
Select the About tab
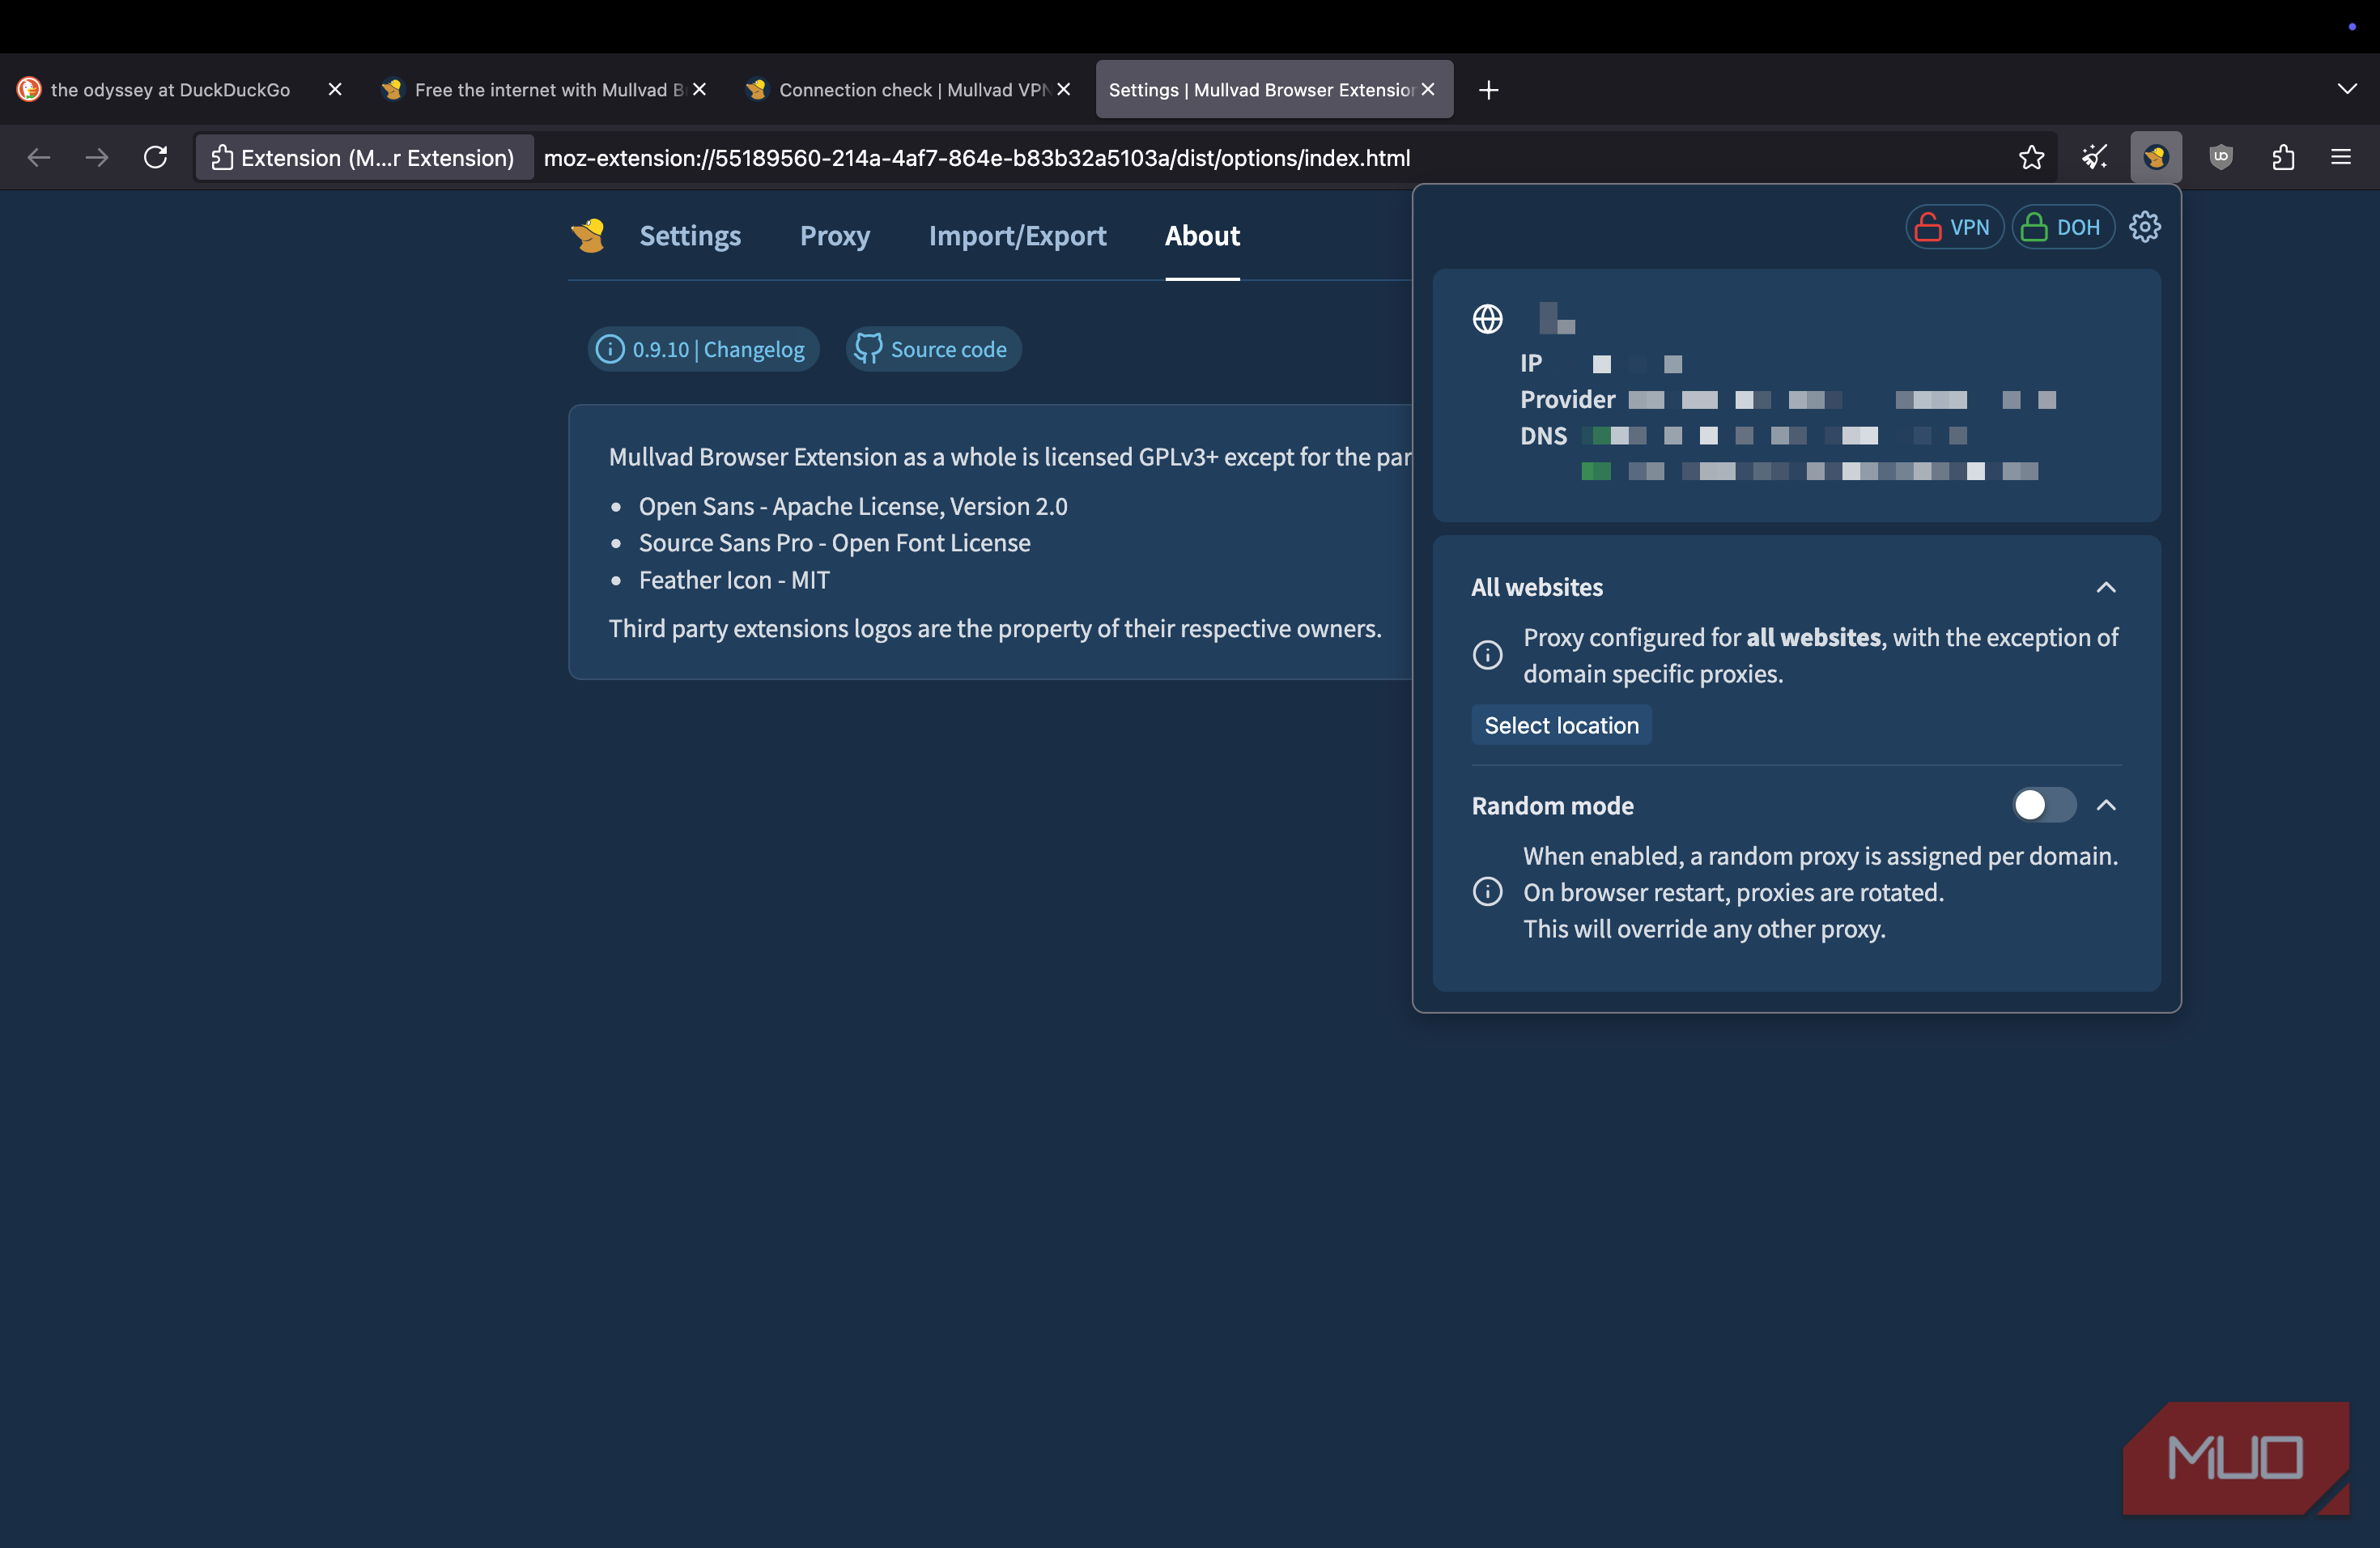tap(1202, 236)
